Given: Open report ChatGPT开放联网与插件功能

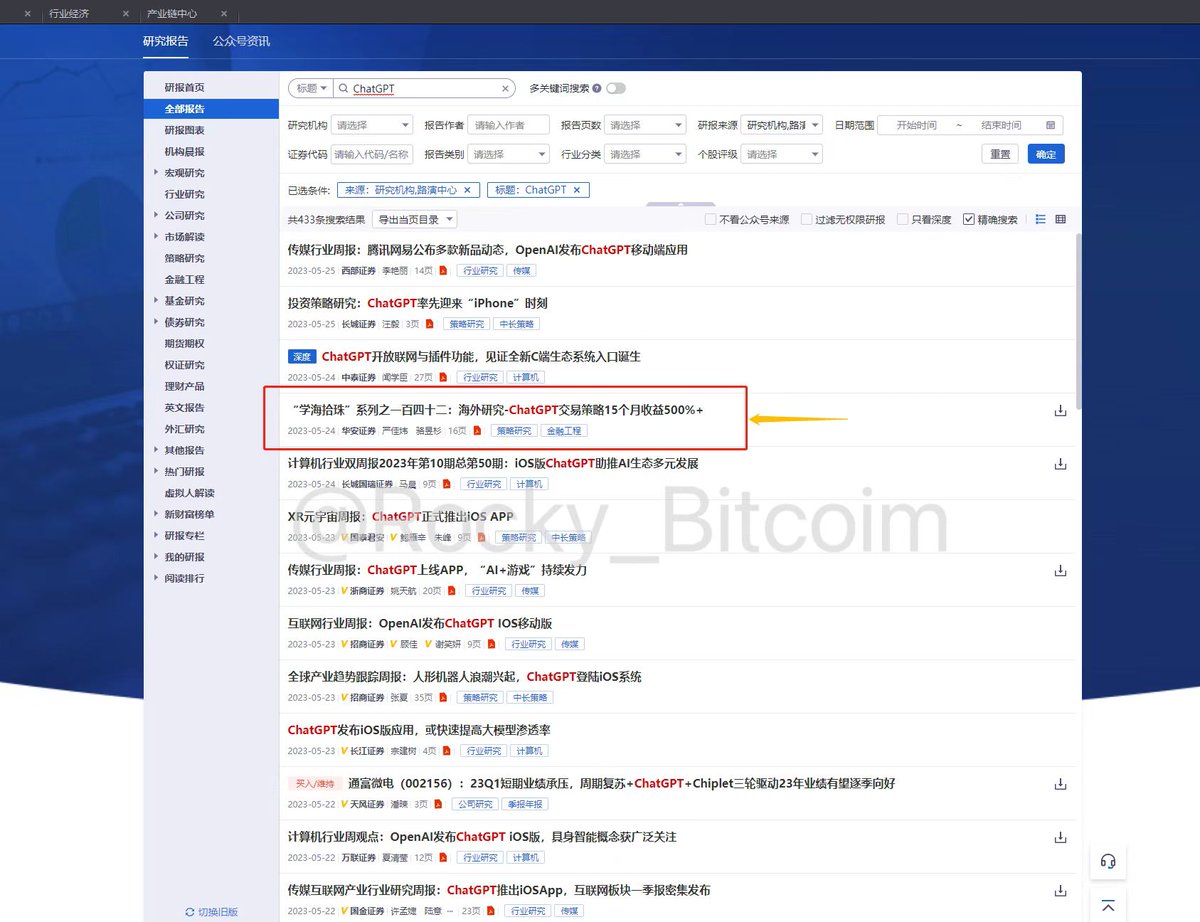Looking at the screenshot, I should click(481, 357).
